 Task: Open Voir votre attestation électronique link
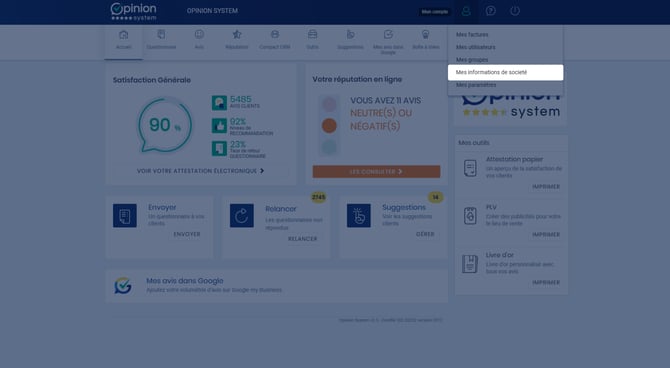pyautogui.click(x=200, y=171)
